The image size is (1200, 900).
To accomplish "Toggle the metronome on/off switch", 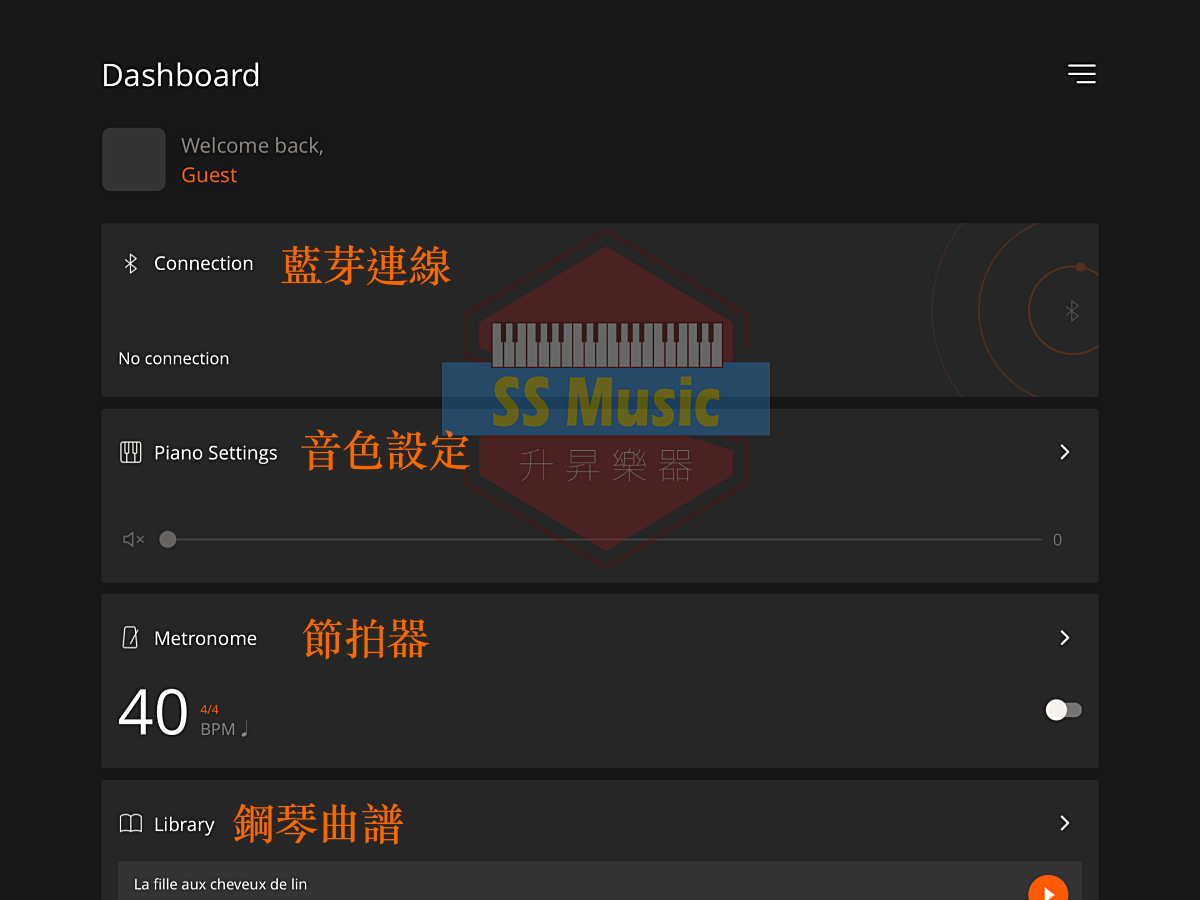I will click(1063, 710).
